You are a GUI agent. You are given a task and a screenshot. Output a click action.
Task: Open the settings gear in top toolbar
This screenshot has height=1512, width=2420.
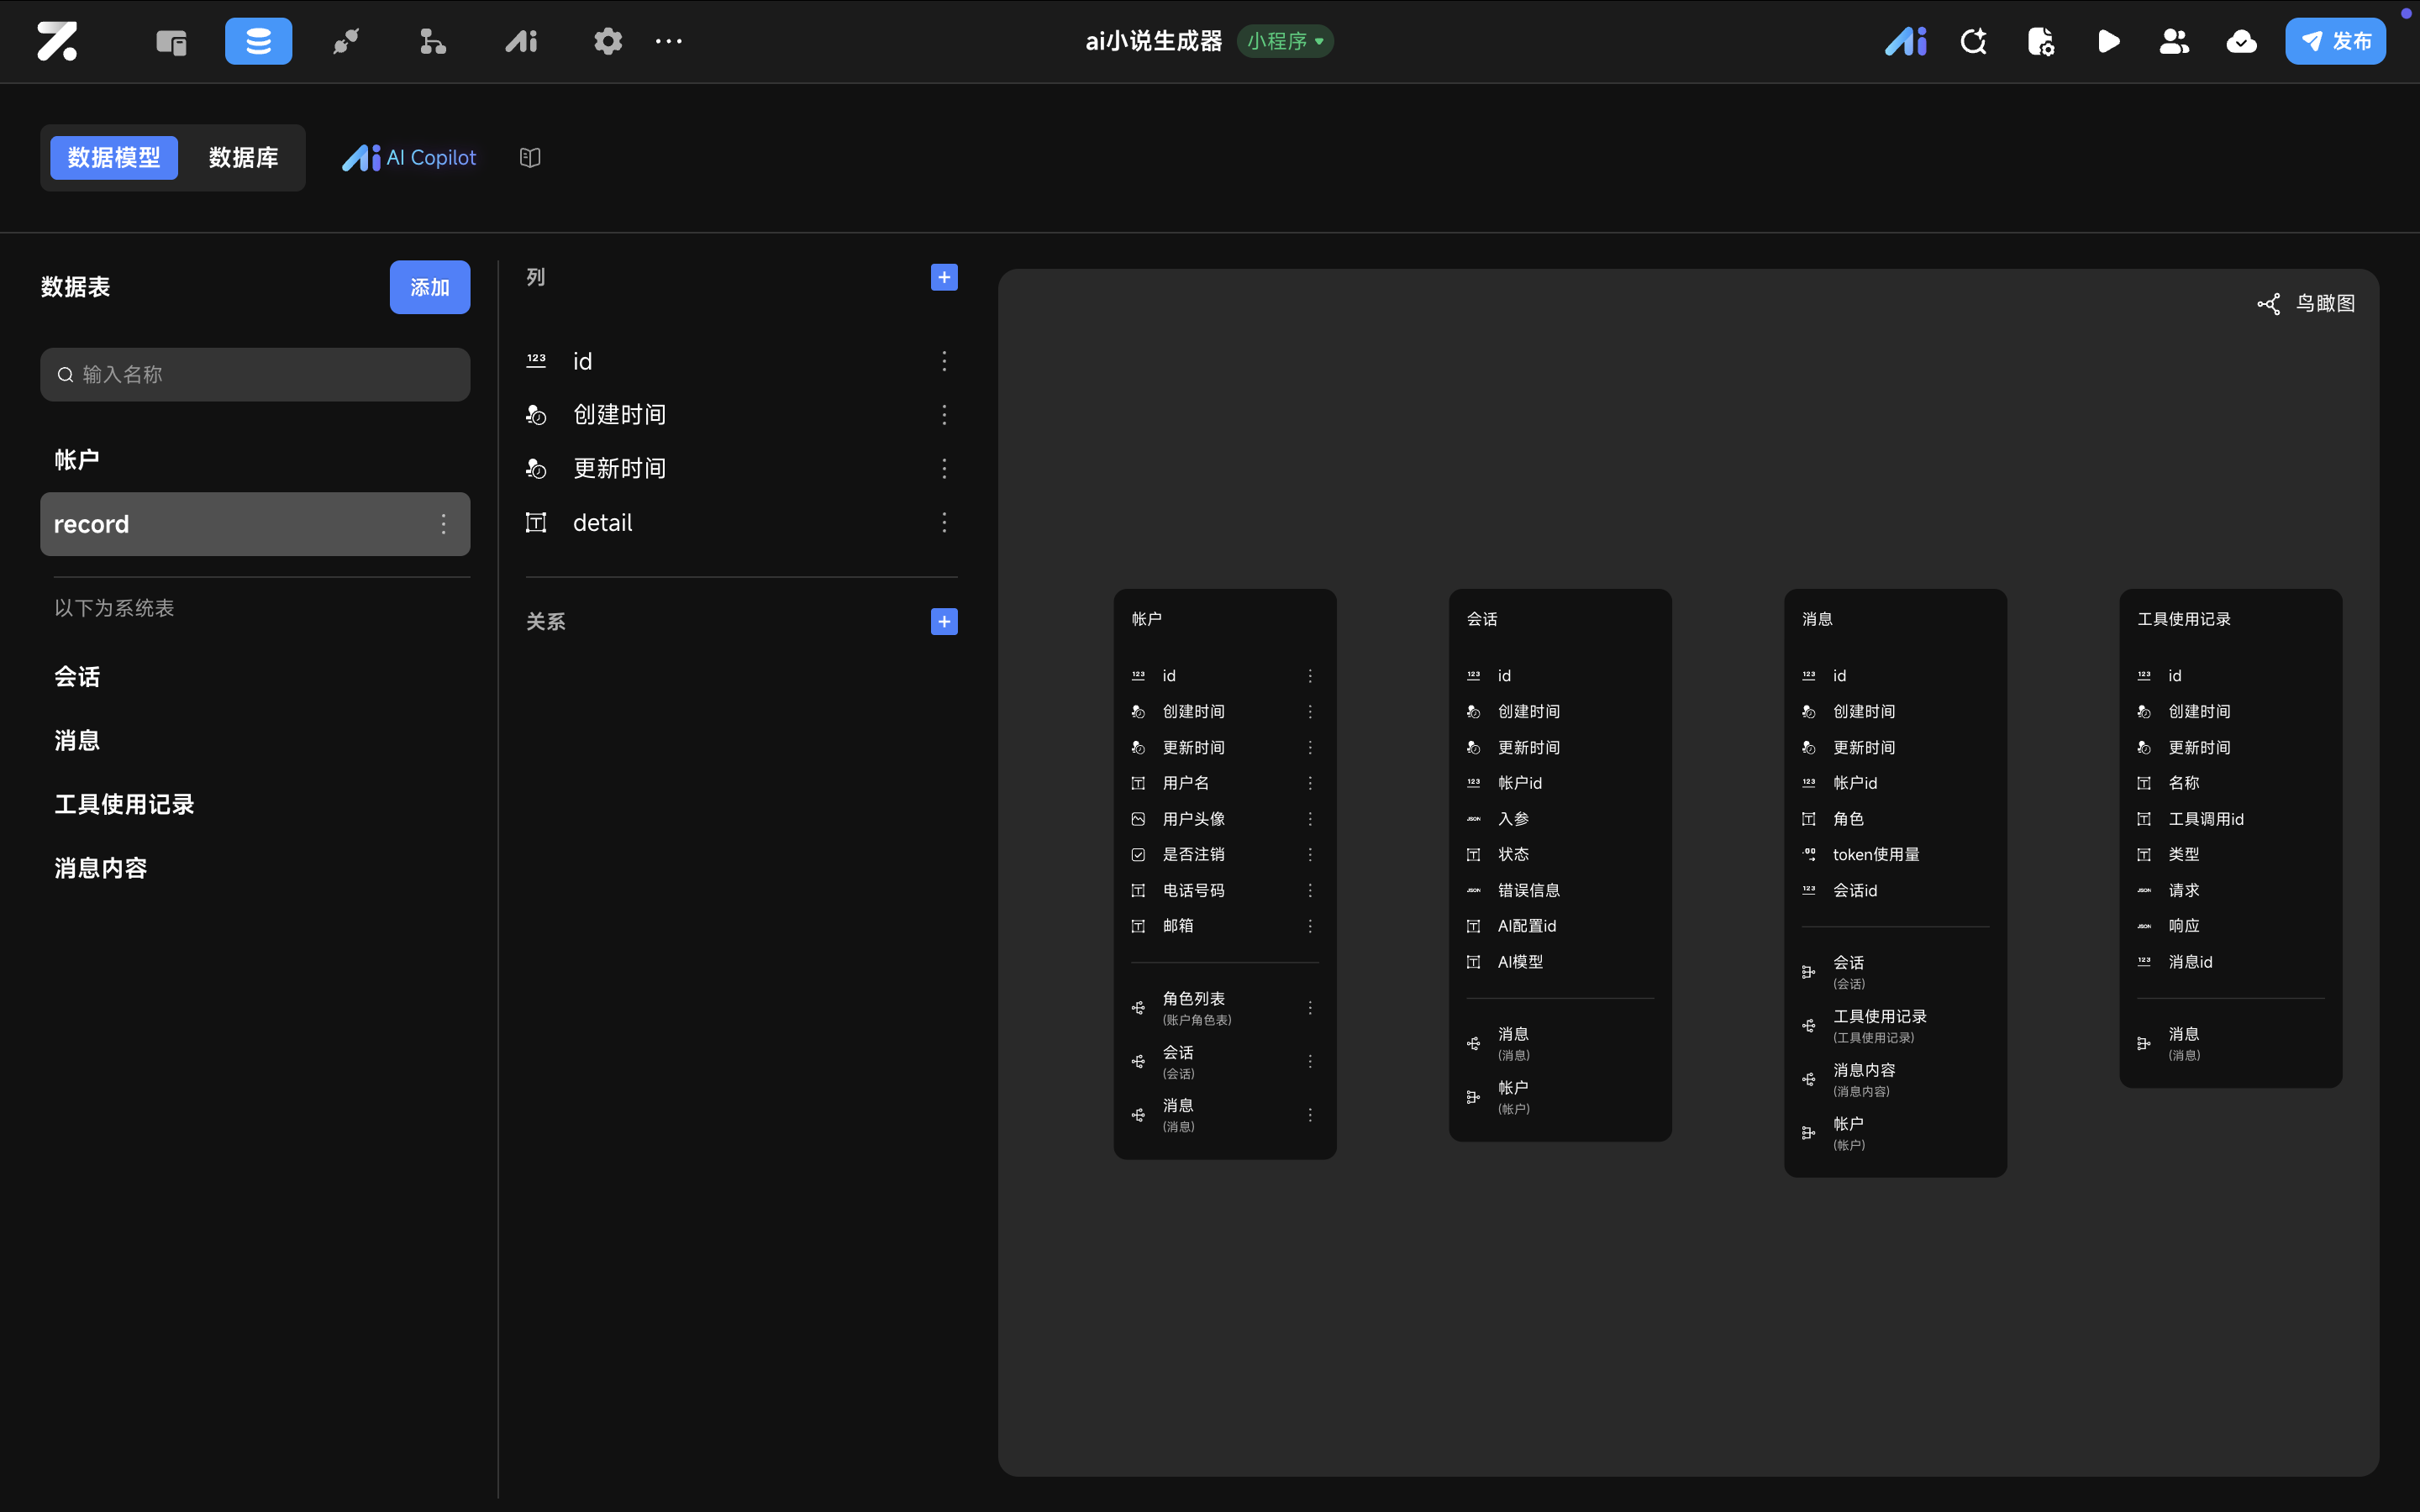608,41
